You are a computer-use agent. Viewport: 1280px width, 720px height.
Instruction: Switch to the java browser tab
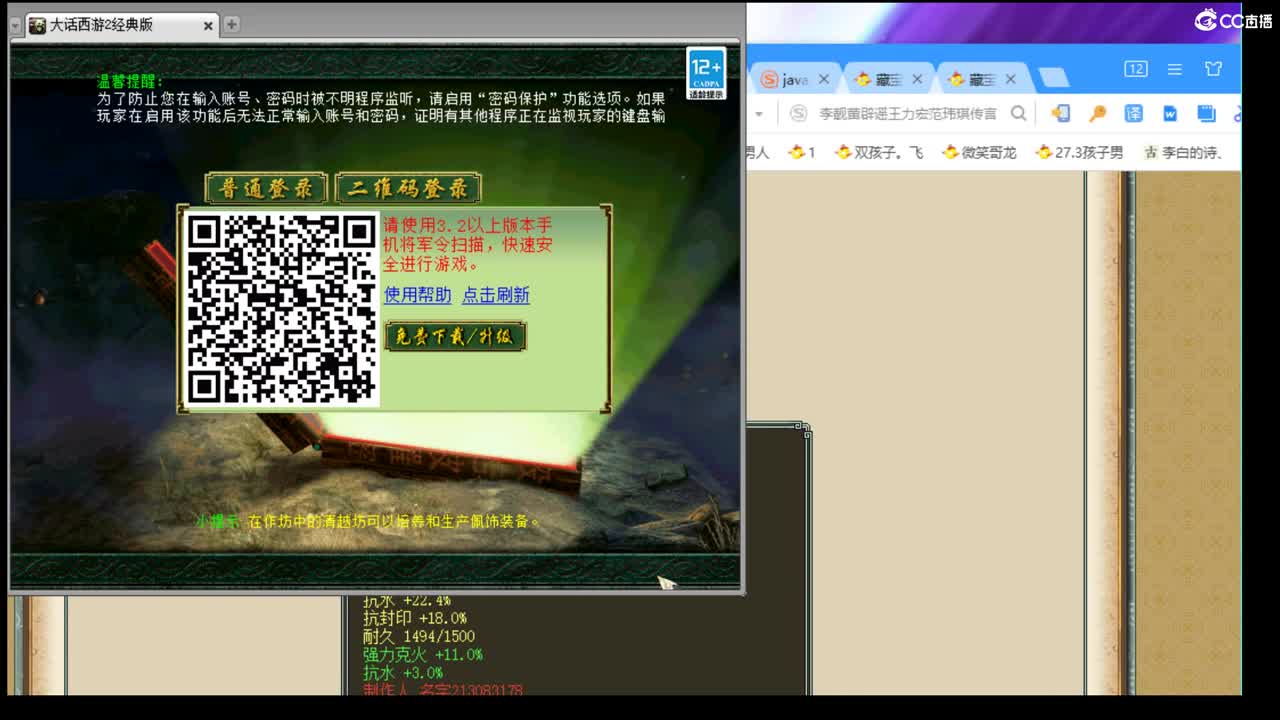(794, 79)
